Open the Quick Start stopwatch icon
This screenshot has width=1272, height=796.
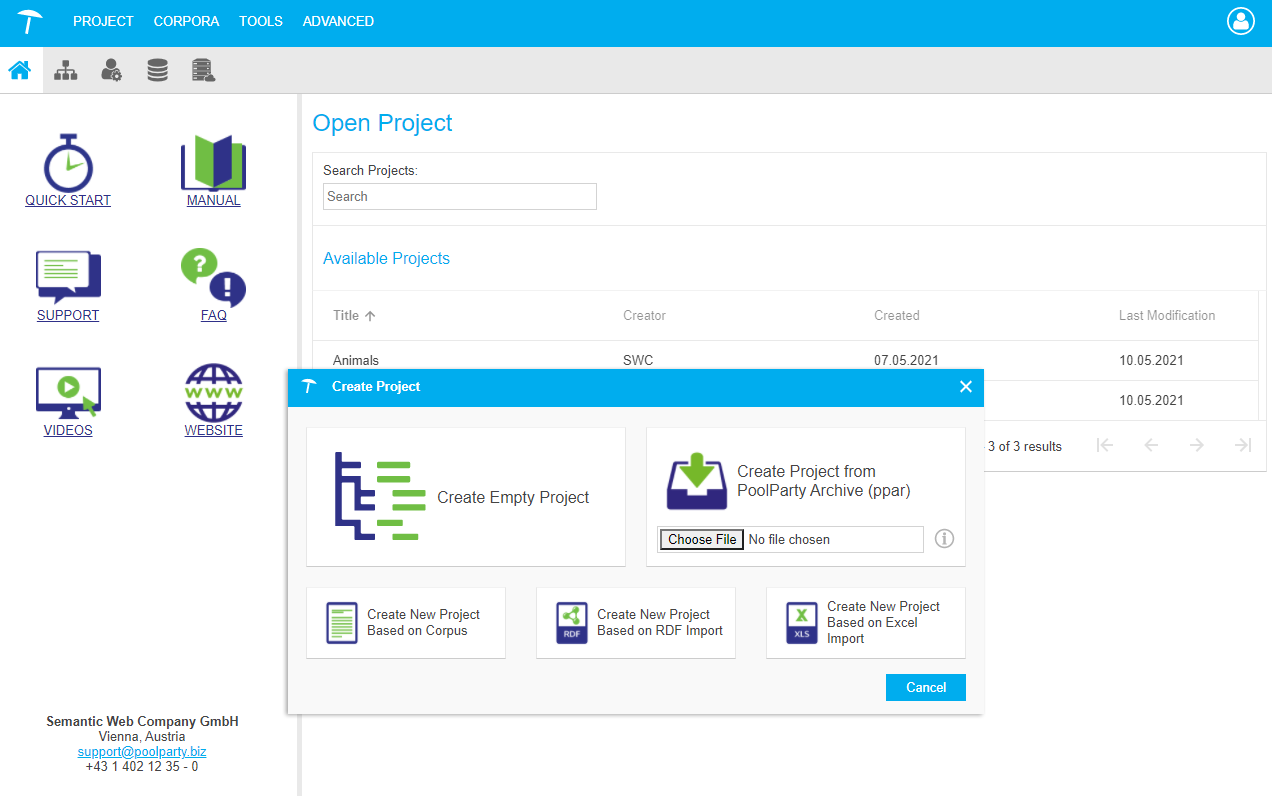pyautogui.click(x=68, y=164)
